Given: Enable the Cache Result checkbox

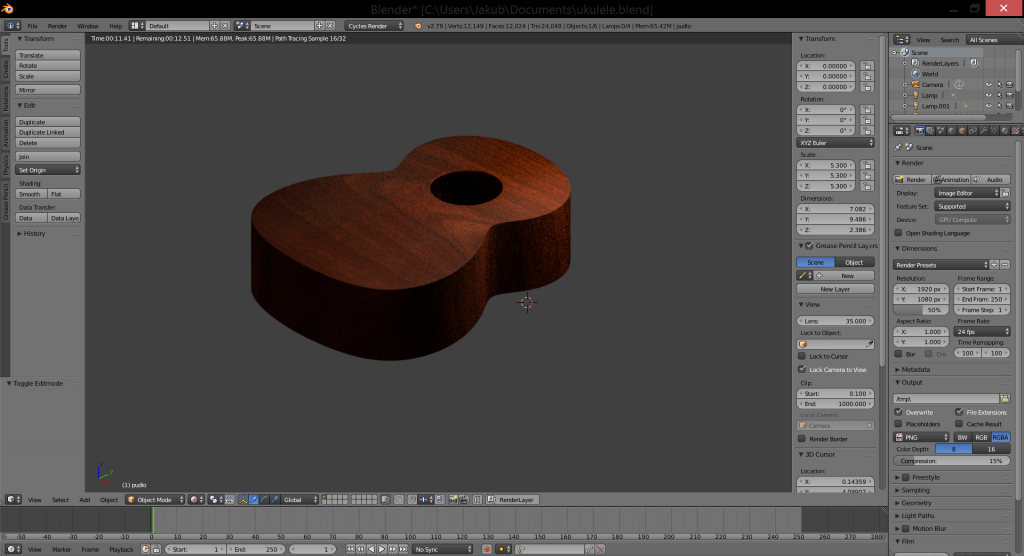Looking at the screenshot, I should 959,424.
